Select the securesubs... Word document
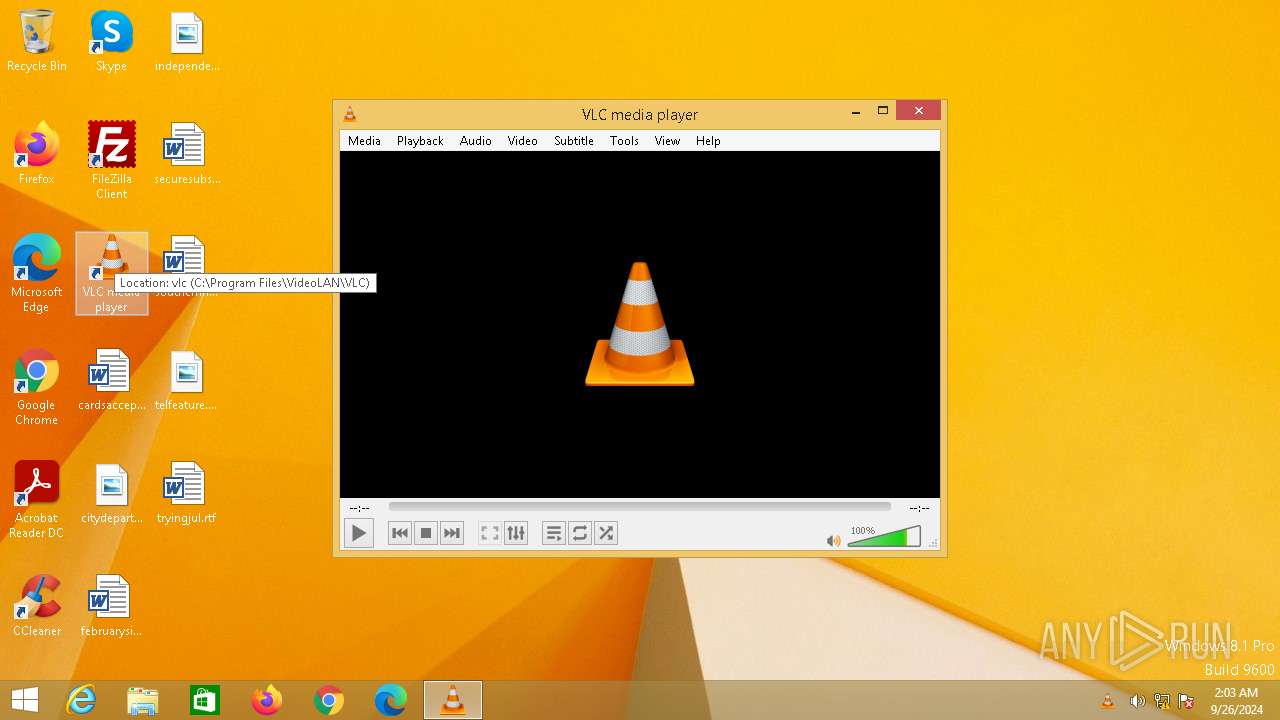1280x720 pixels. (x=187, y=154)
